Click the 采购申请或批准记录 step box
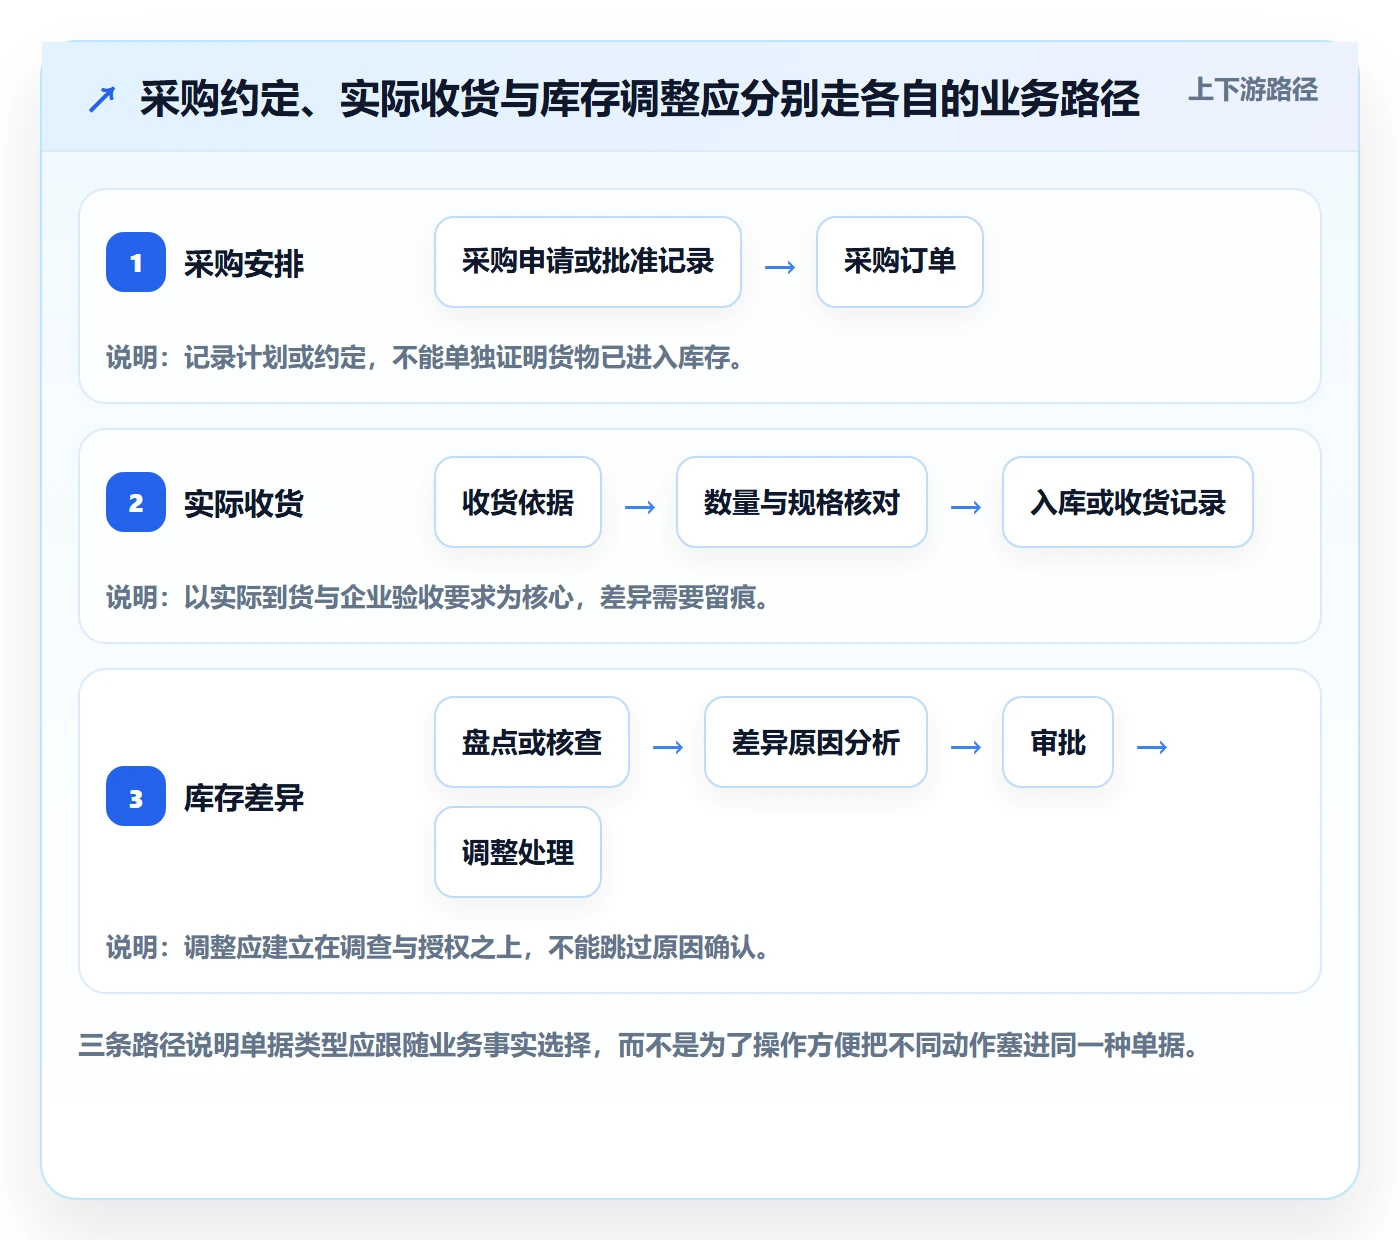1400x1240 pixels. (x=588, y=262)
